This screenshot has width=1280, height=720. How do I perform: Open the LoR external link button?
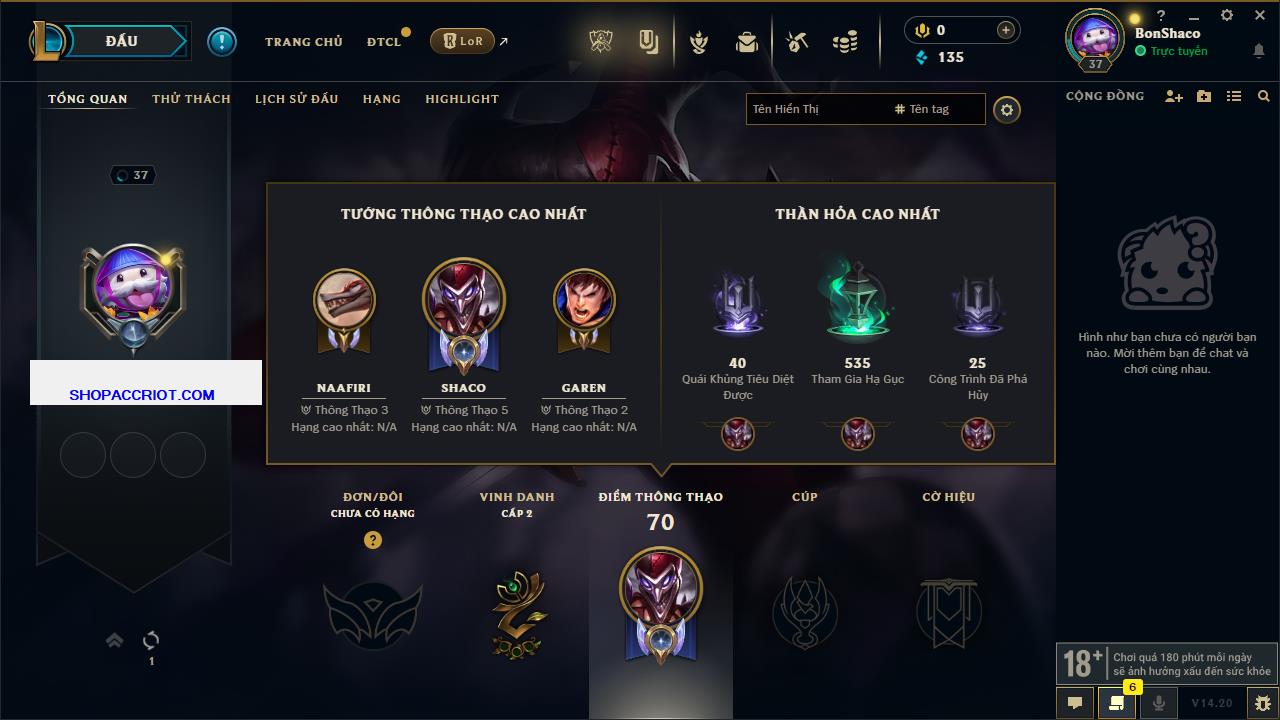pyautogui.click(x=469, y=41)
